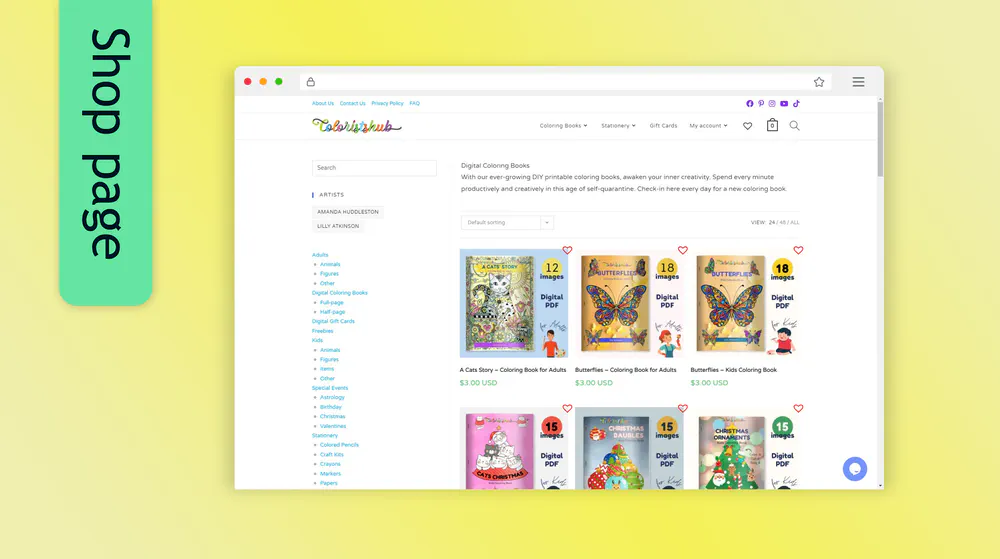Open the chat bubble widget
Screen dimensions: 1000x559
coord(855,469)
